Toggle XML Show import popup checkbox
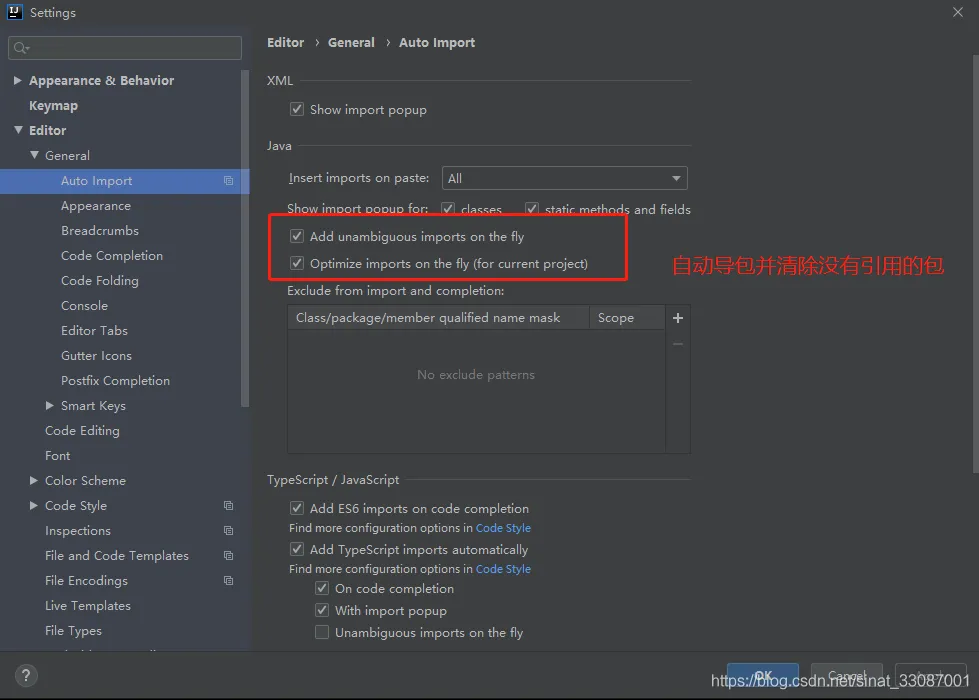The image size is (979, 700). pos(297,109)
